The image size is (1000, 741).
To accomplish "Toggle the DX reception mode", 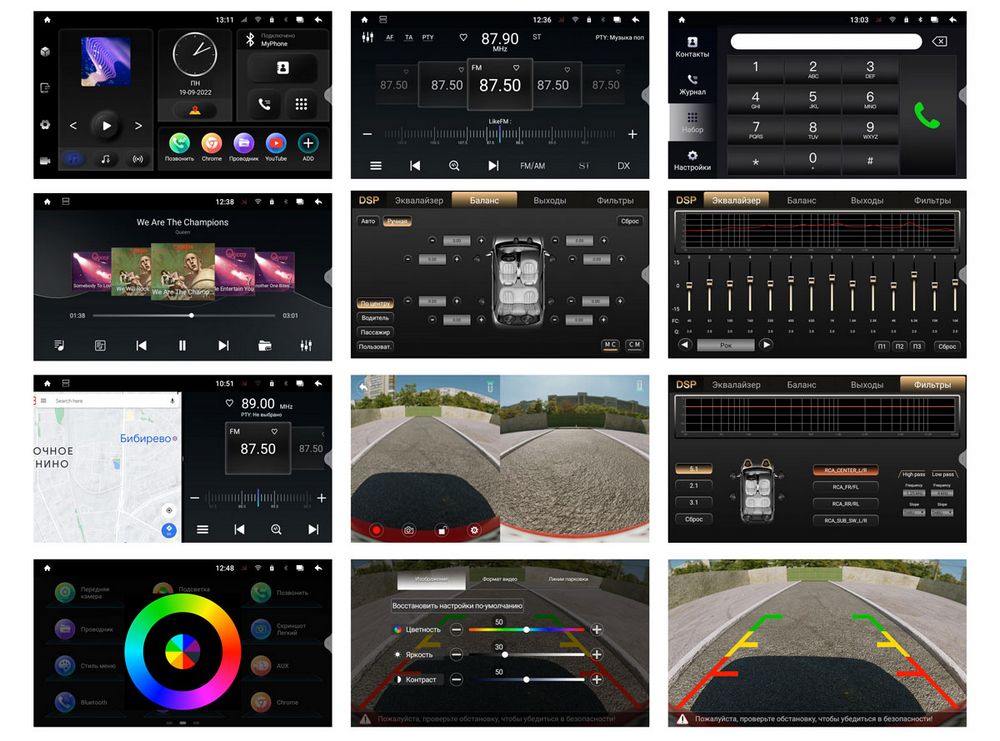I will tap(623, 166).
